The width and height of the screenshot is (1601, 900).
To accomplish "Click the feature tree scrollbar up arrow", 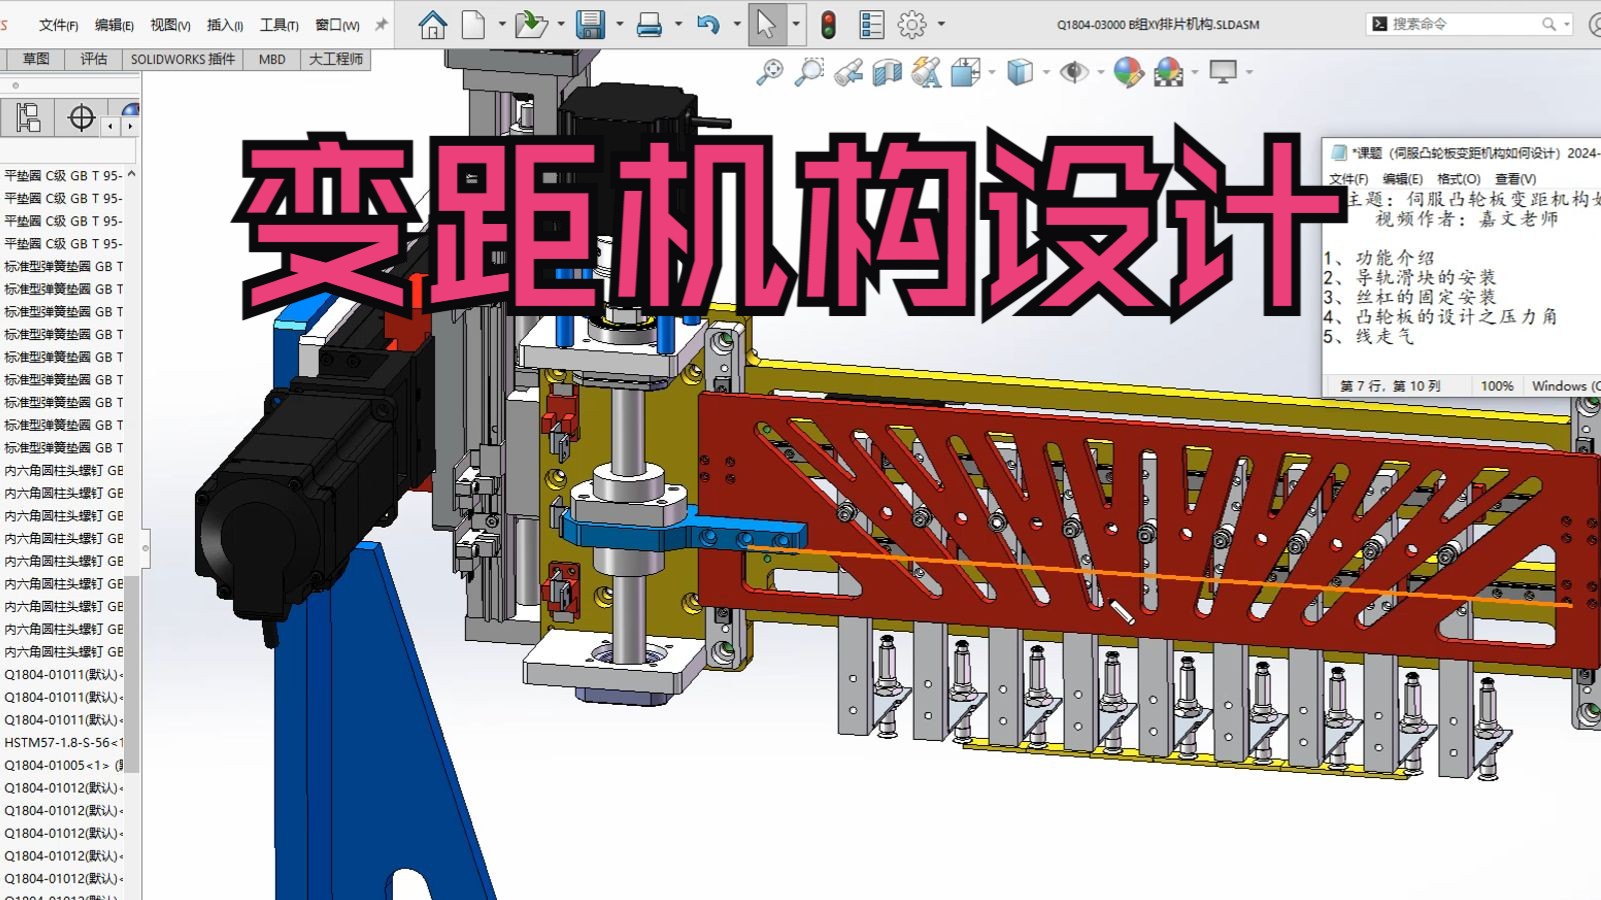I will pyautogui.click(x=131, y=174).
